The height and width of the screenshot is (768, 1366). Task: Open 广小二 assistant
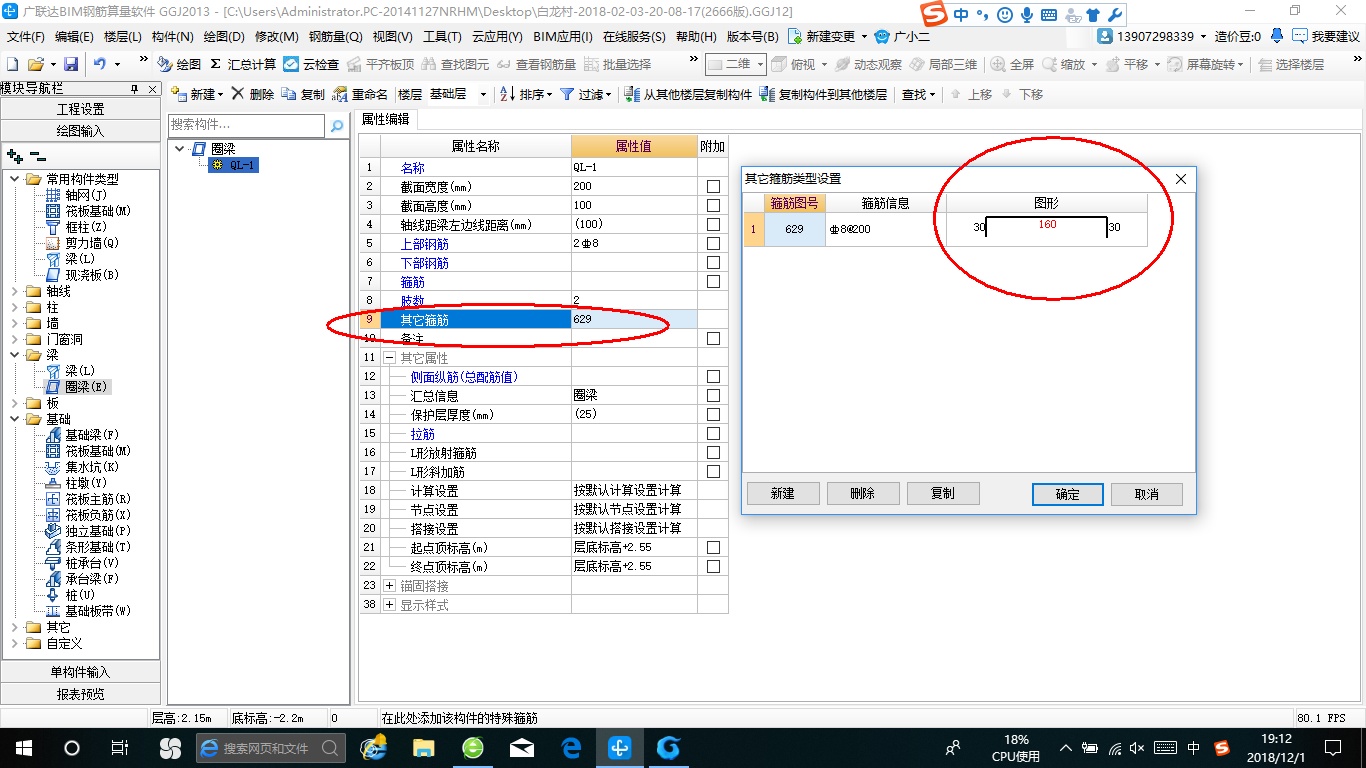point(903,36)
